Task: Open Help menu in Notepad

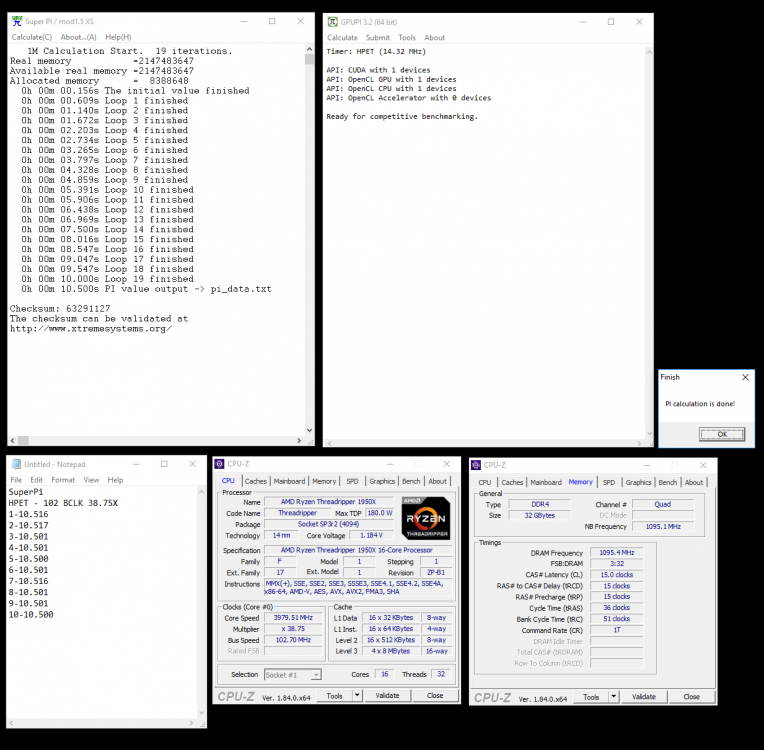Action: [115, 480]
